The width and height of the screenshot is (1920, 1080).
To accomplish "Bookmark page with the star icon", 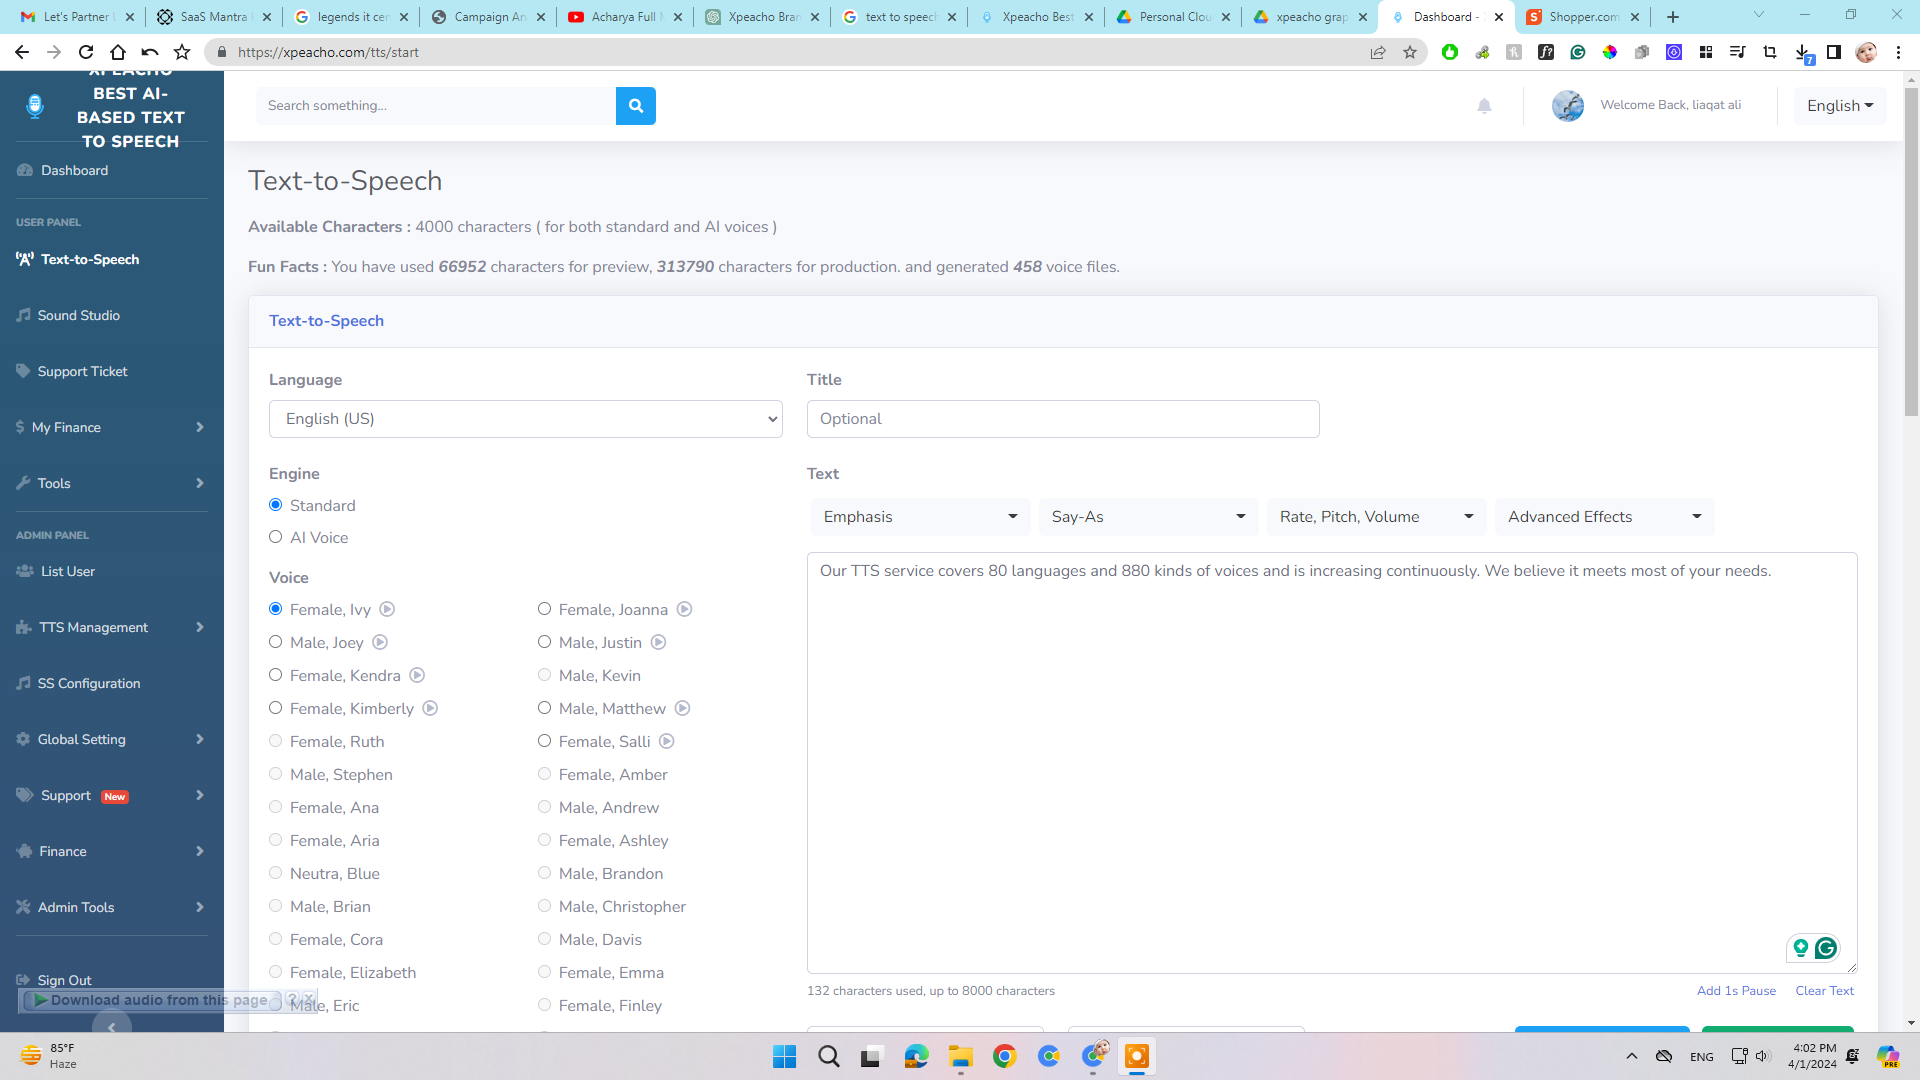I will coord(1410,52).
